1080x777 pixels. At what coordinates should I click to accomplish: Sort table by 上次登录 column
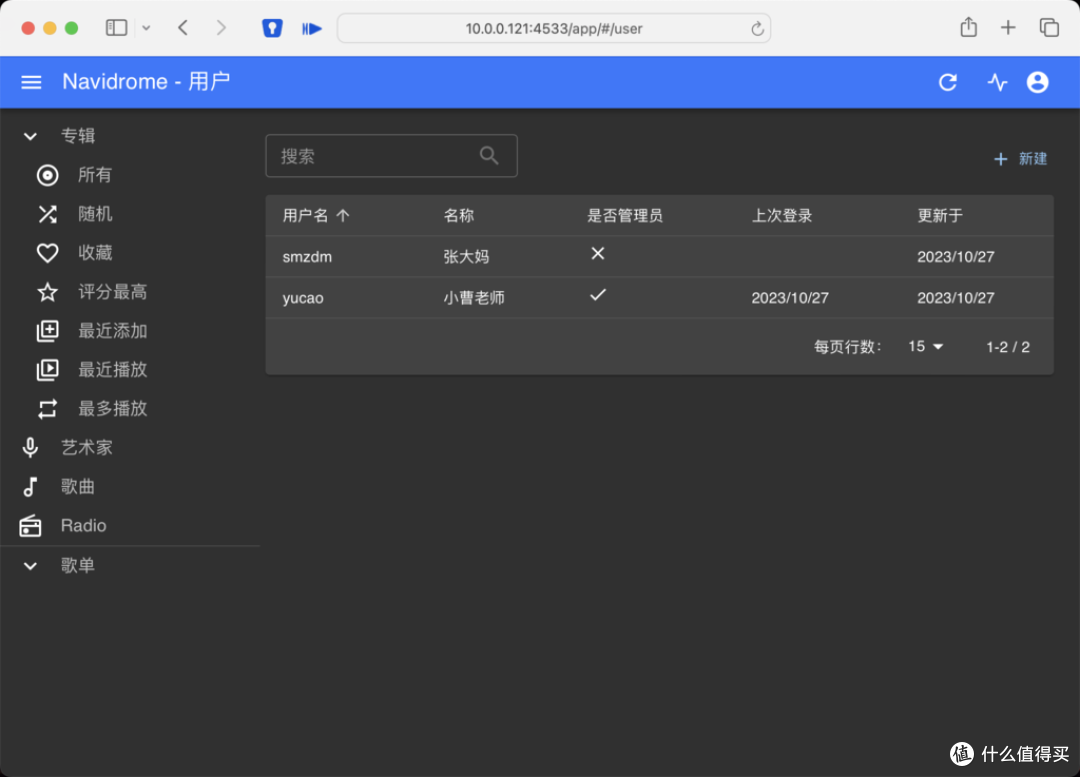coord(782,216)
